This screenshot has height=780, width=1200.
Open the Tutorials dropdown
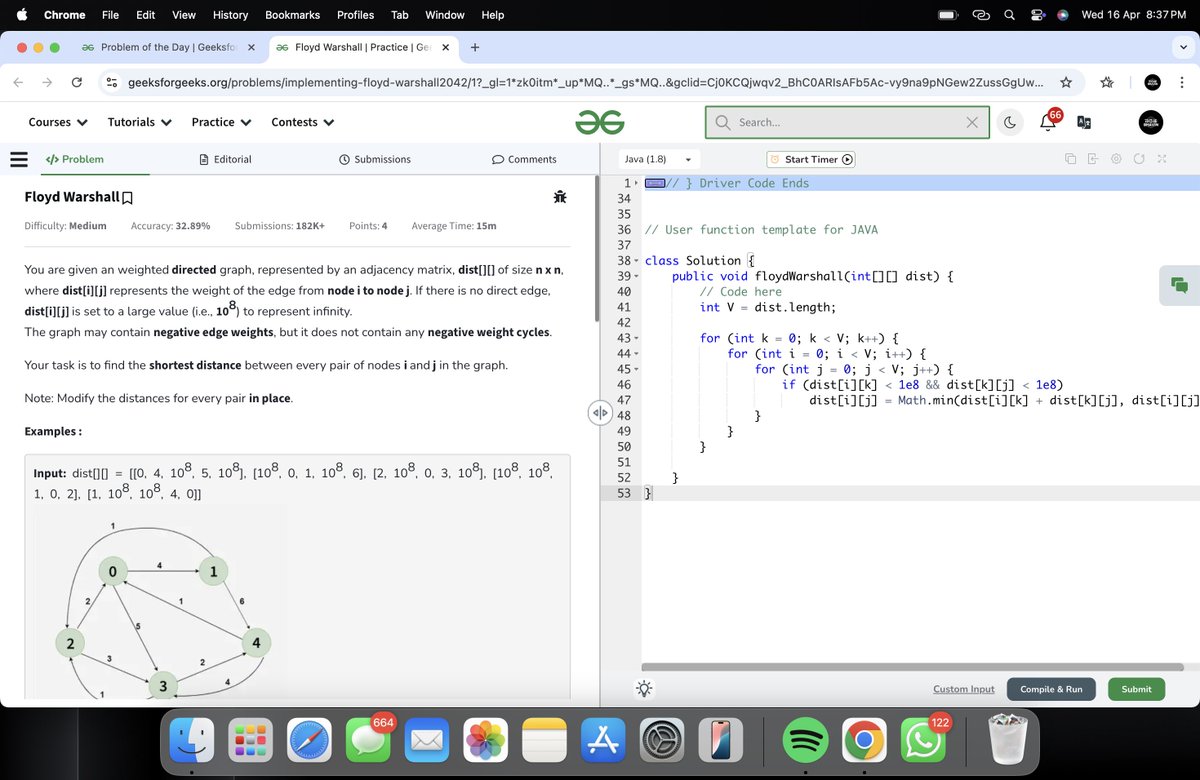[140, 122]
